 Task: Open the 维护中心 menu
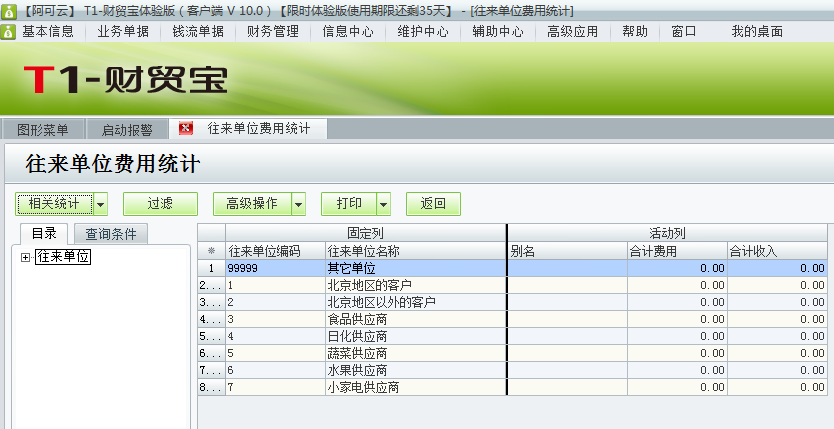click(423, 32)
